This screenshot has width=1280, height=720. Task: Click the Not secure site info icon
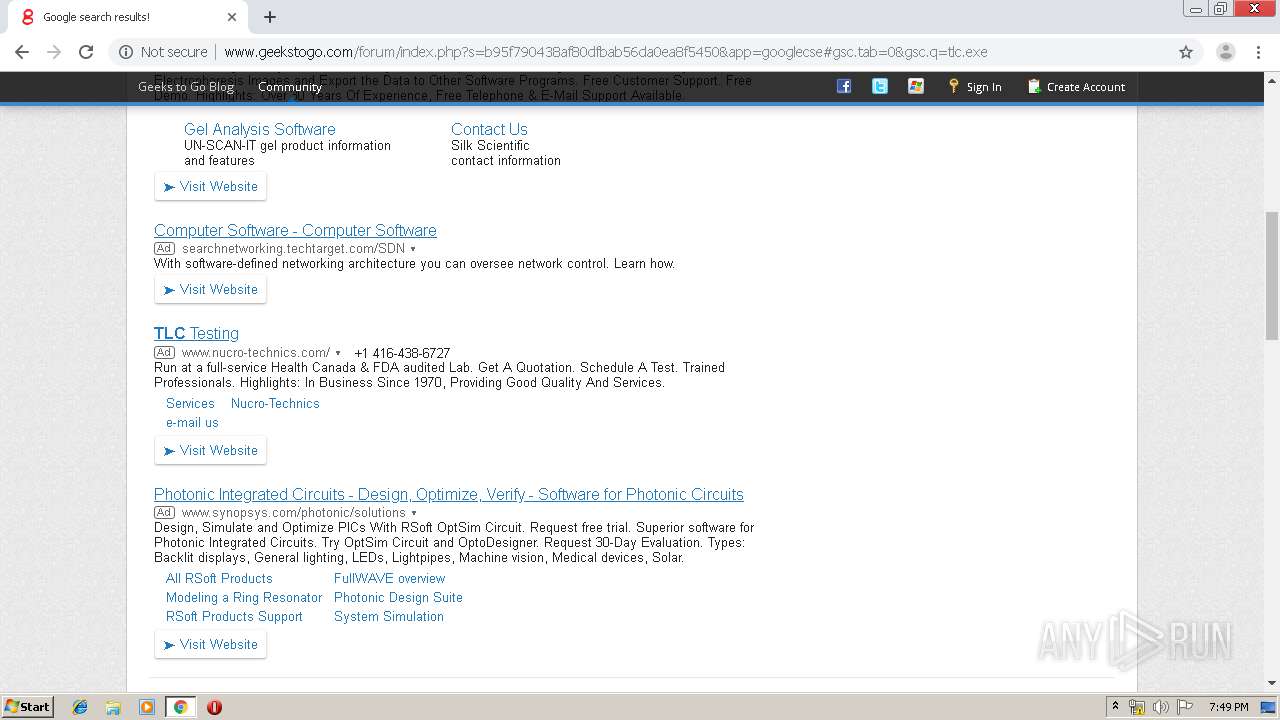(x=126, y=52)
